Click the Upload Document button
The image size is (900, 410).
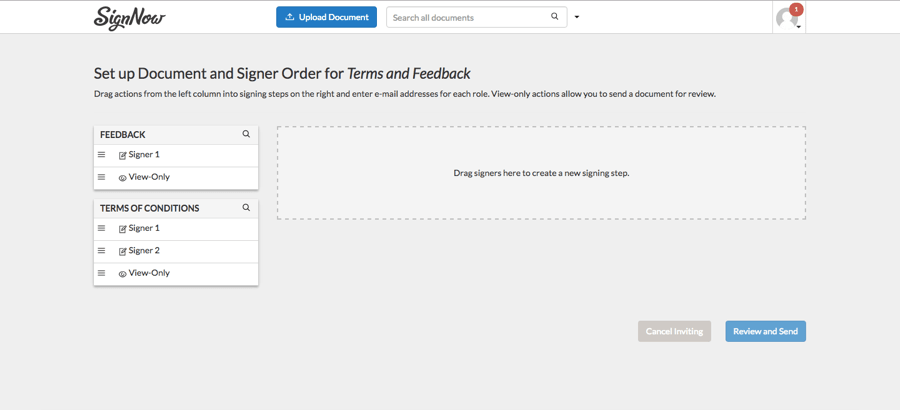pos(326,17)
